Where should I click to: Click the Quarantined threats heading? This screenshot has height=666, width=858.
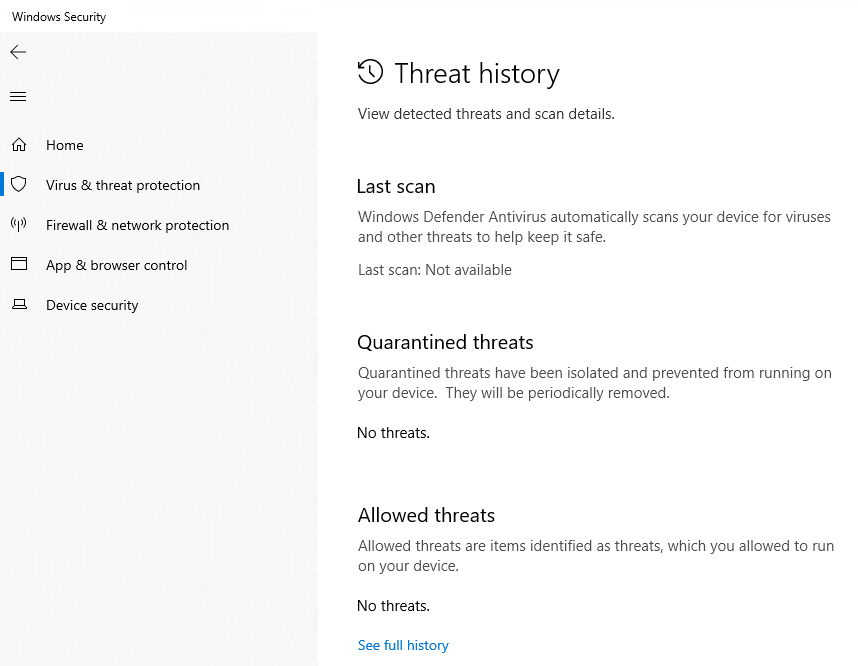445,343
